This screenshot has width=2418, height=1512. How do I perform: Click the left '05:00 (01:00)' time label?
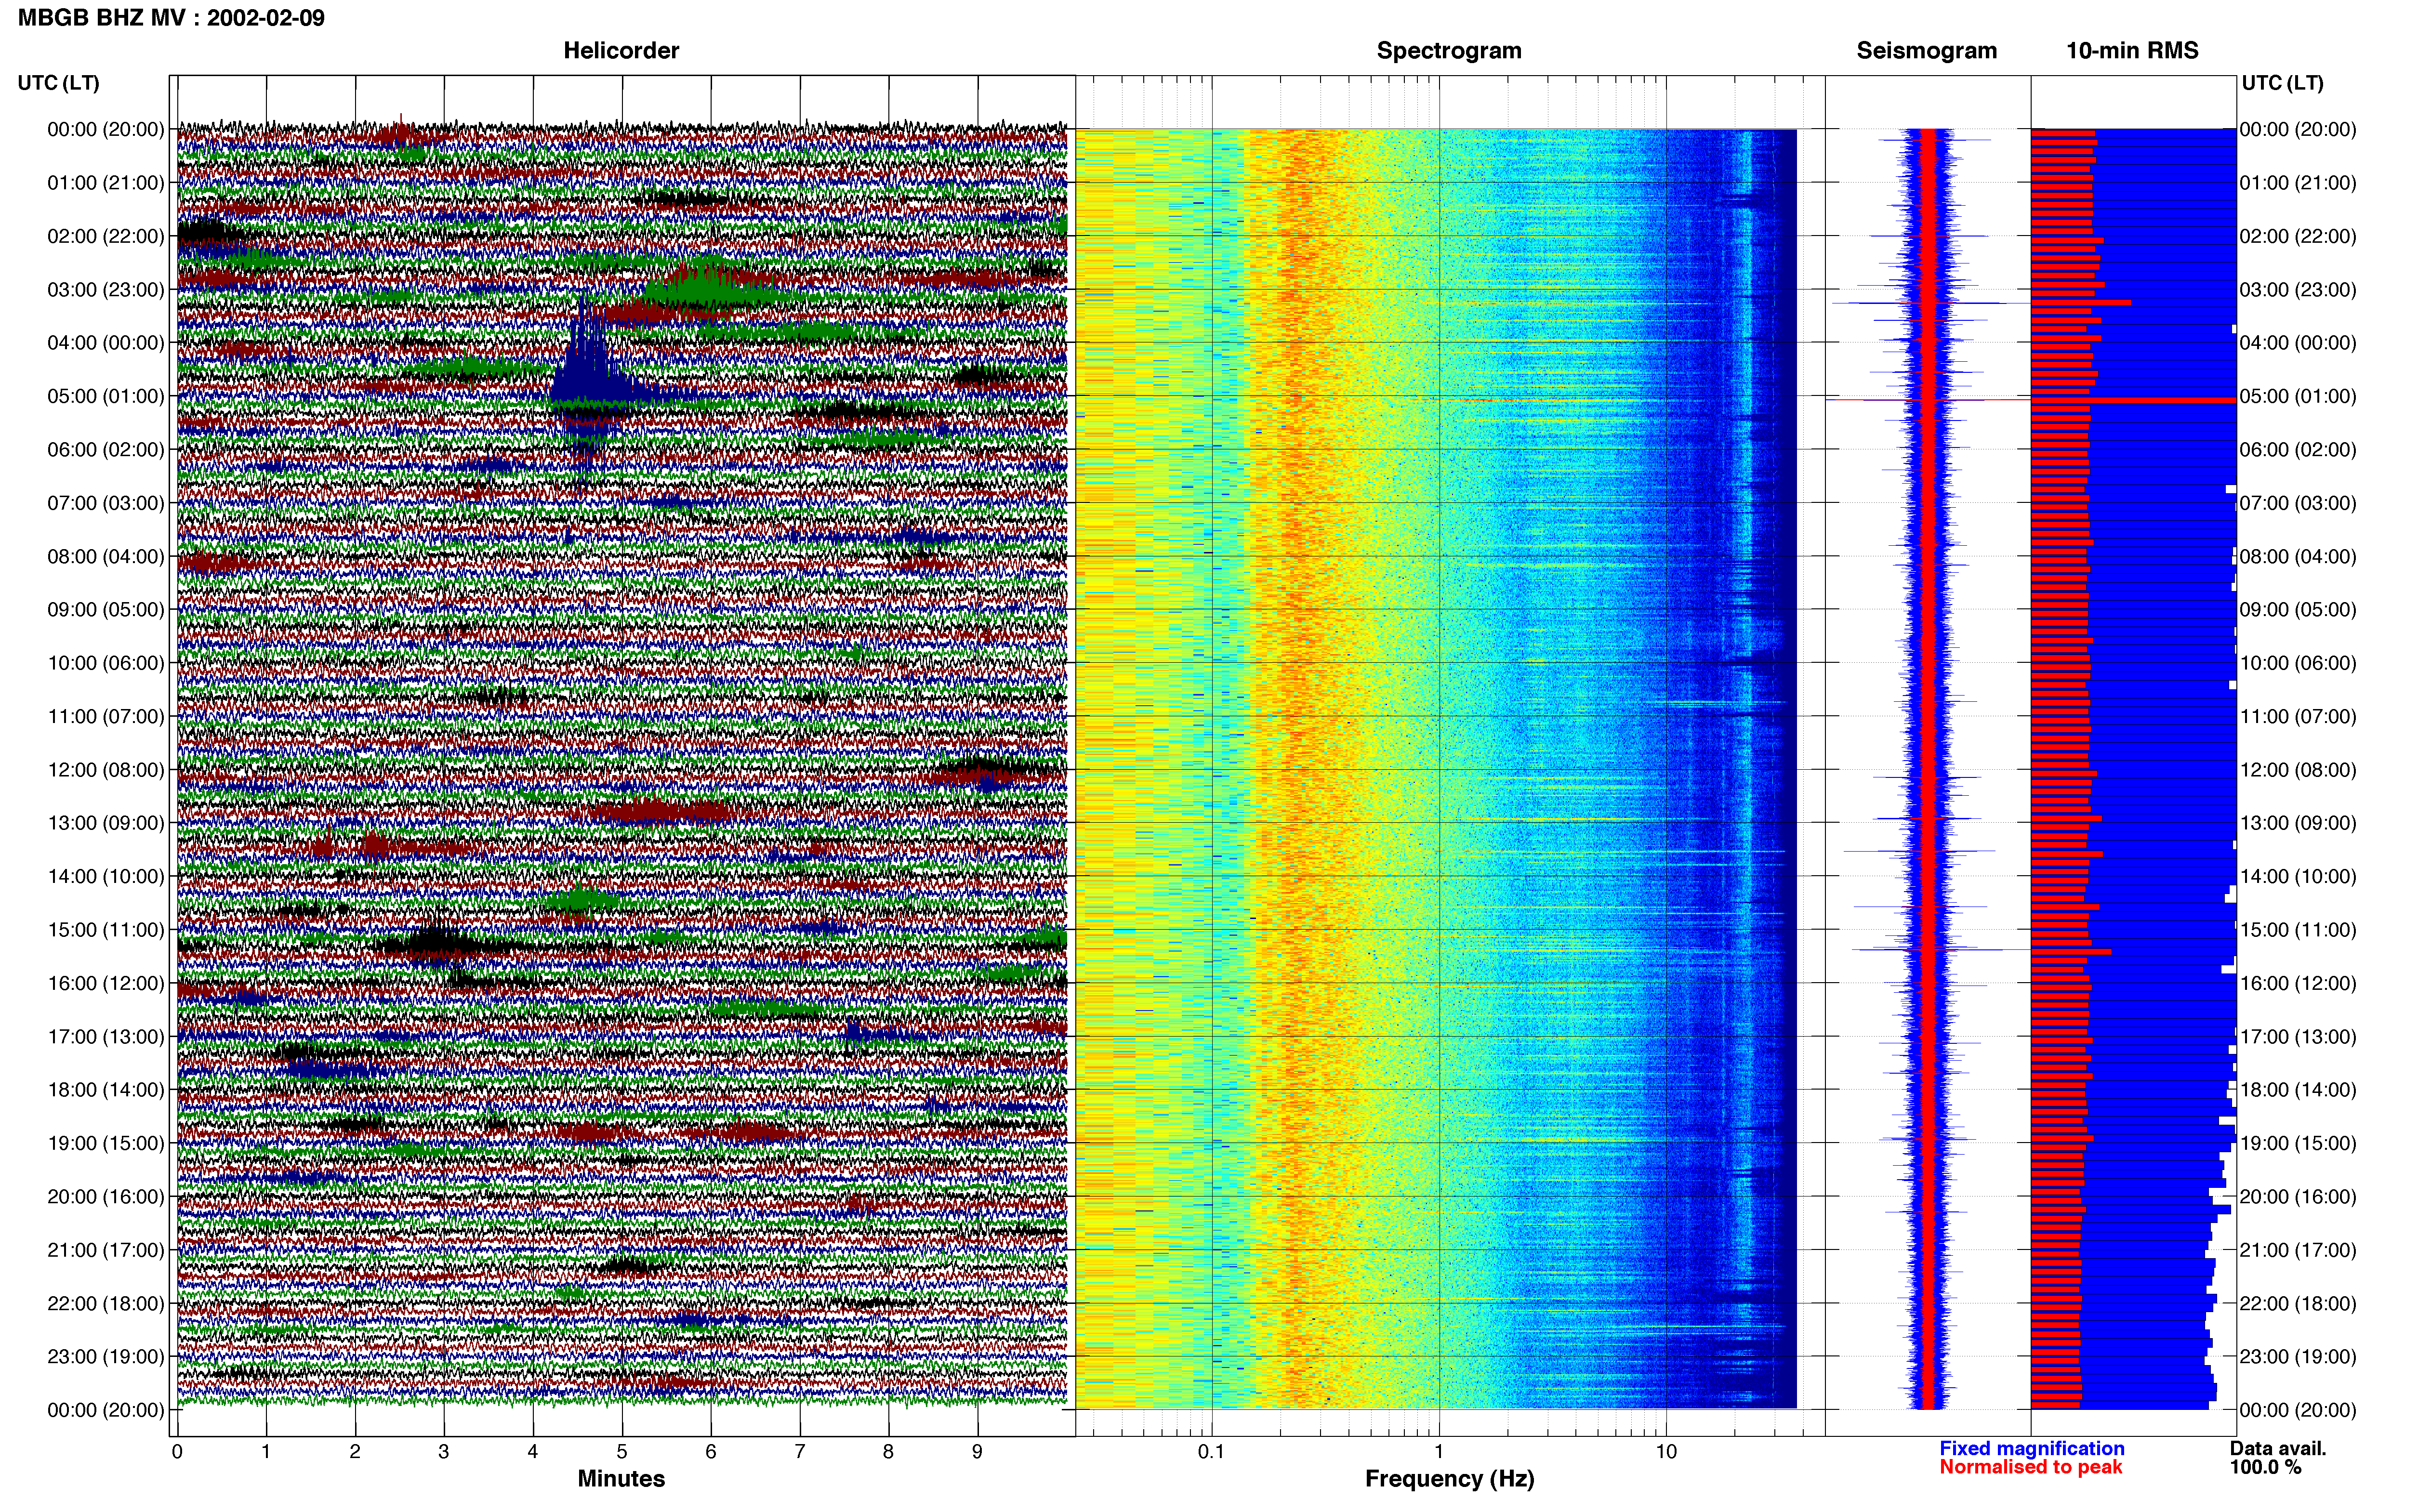106,396
